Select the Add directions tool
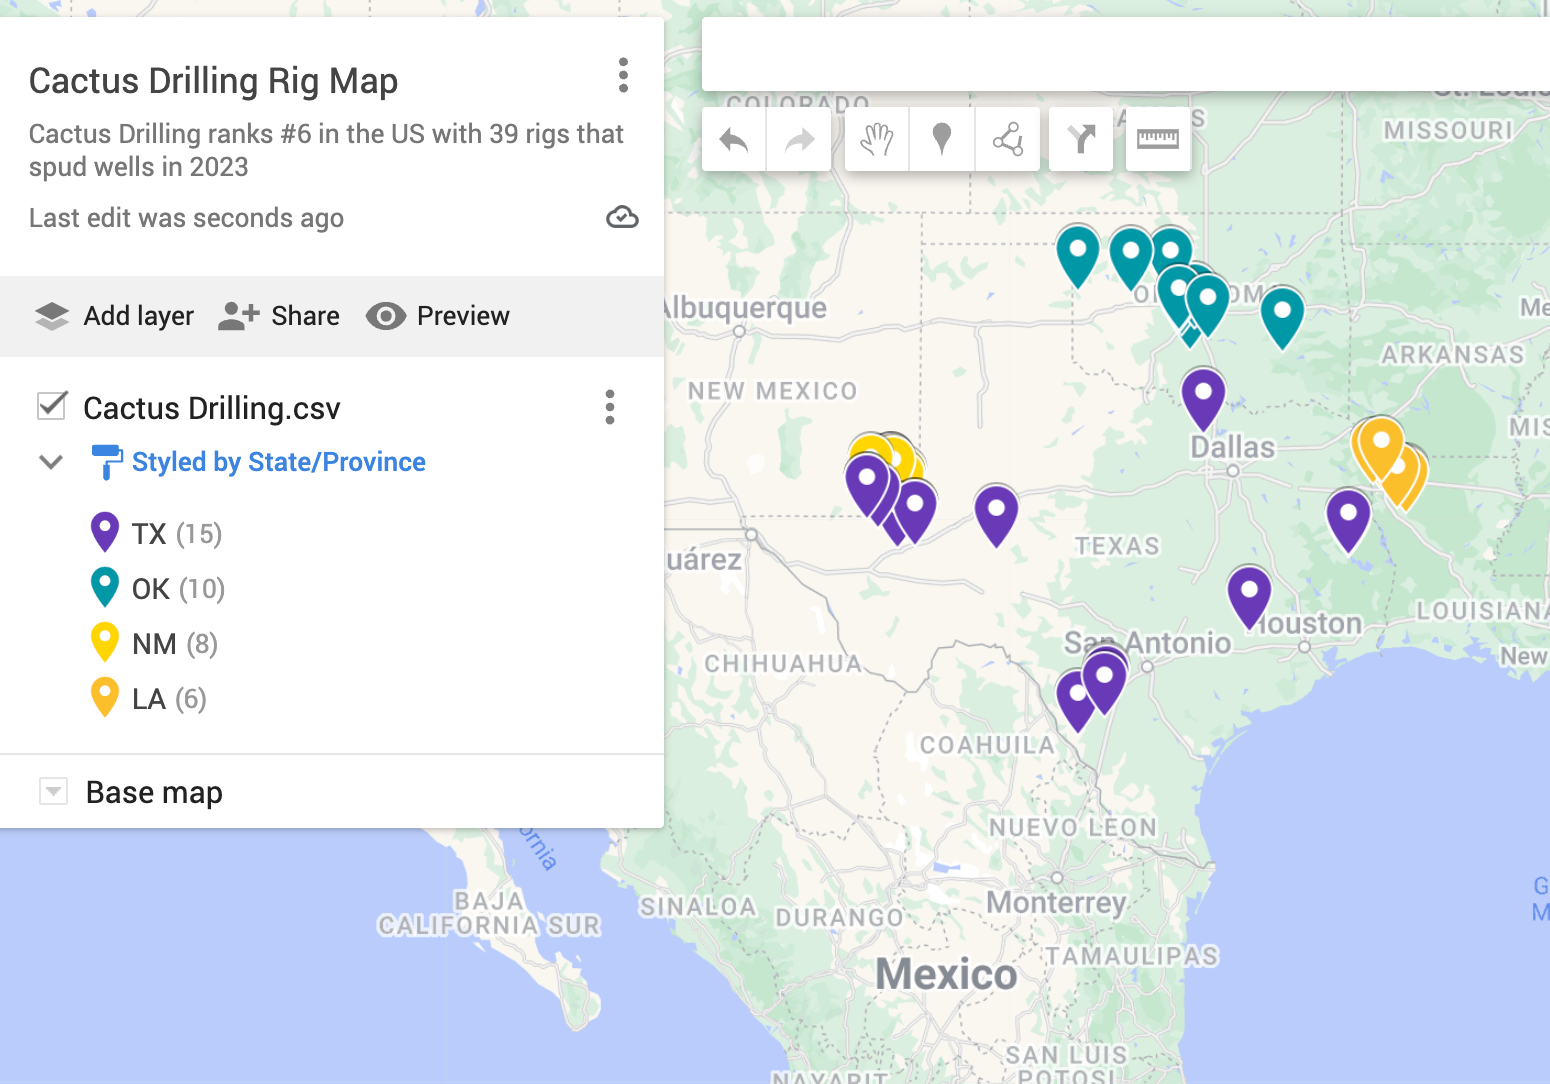 click(x=1081, y=139)
